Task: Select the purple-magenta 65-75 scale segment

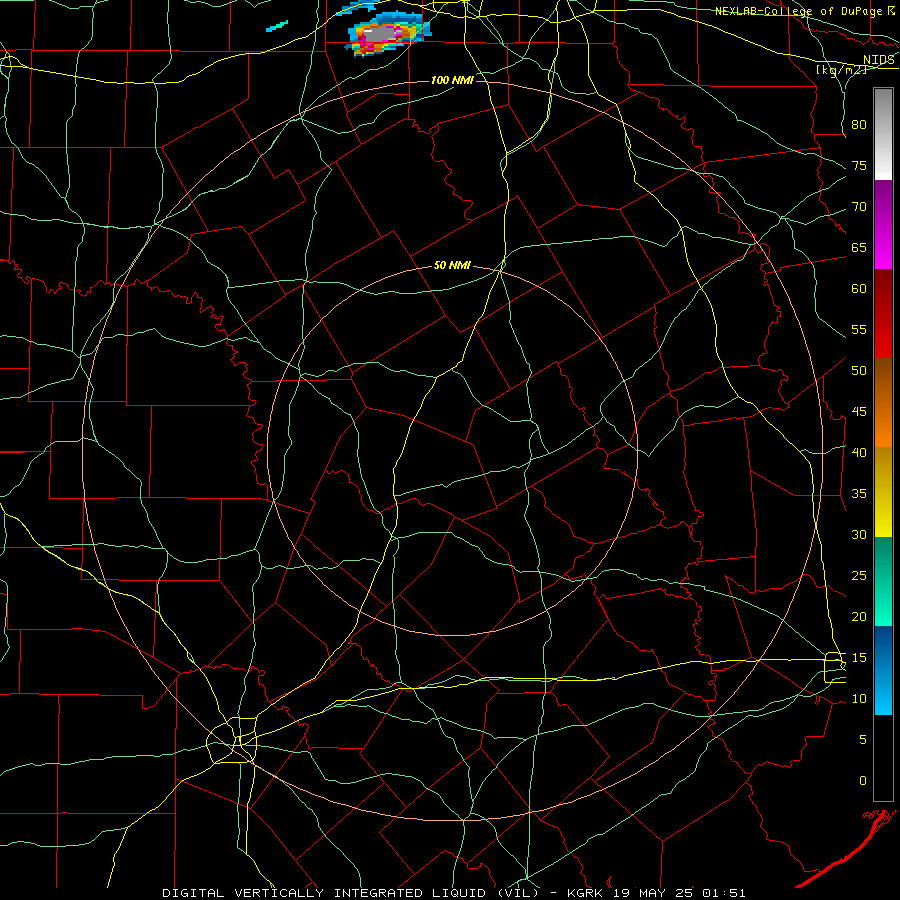Action: pyautogui.click(x=883, y=224)
